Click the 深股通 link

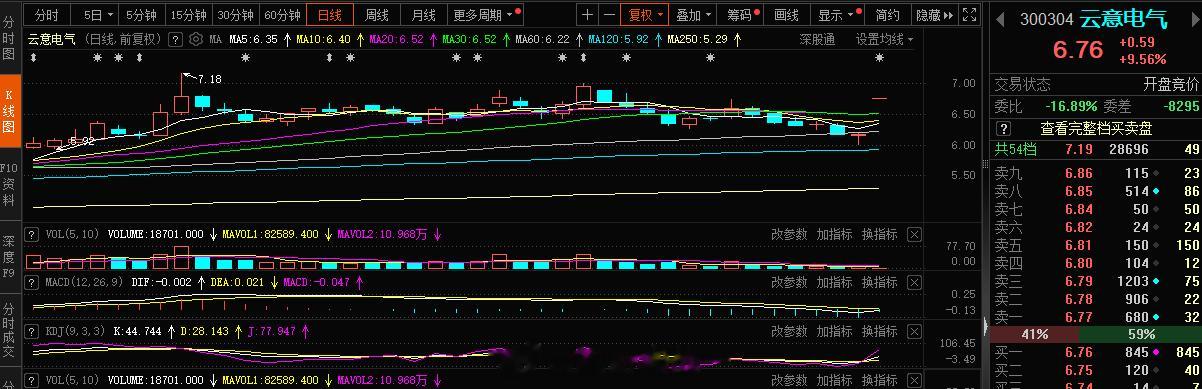[817, 39]
